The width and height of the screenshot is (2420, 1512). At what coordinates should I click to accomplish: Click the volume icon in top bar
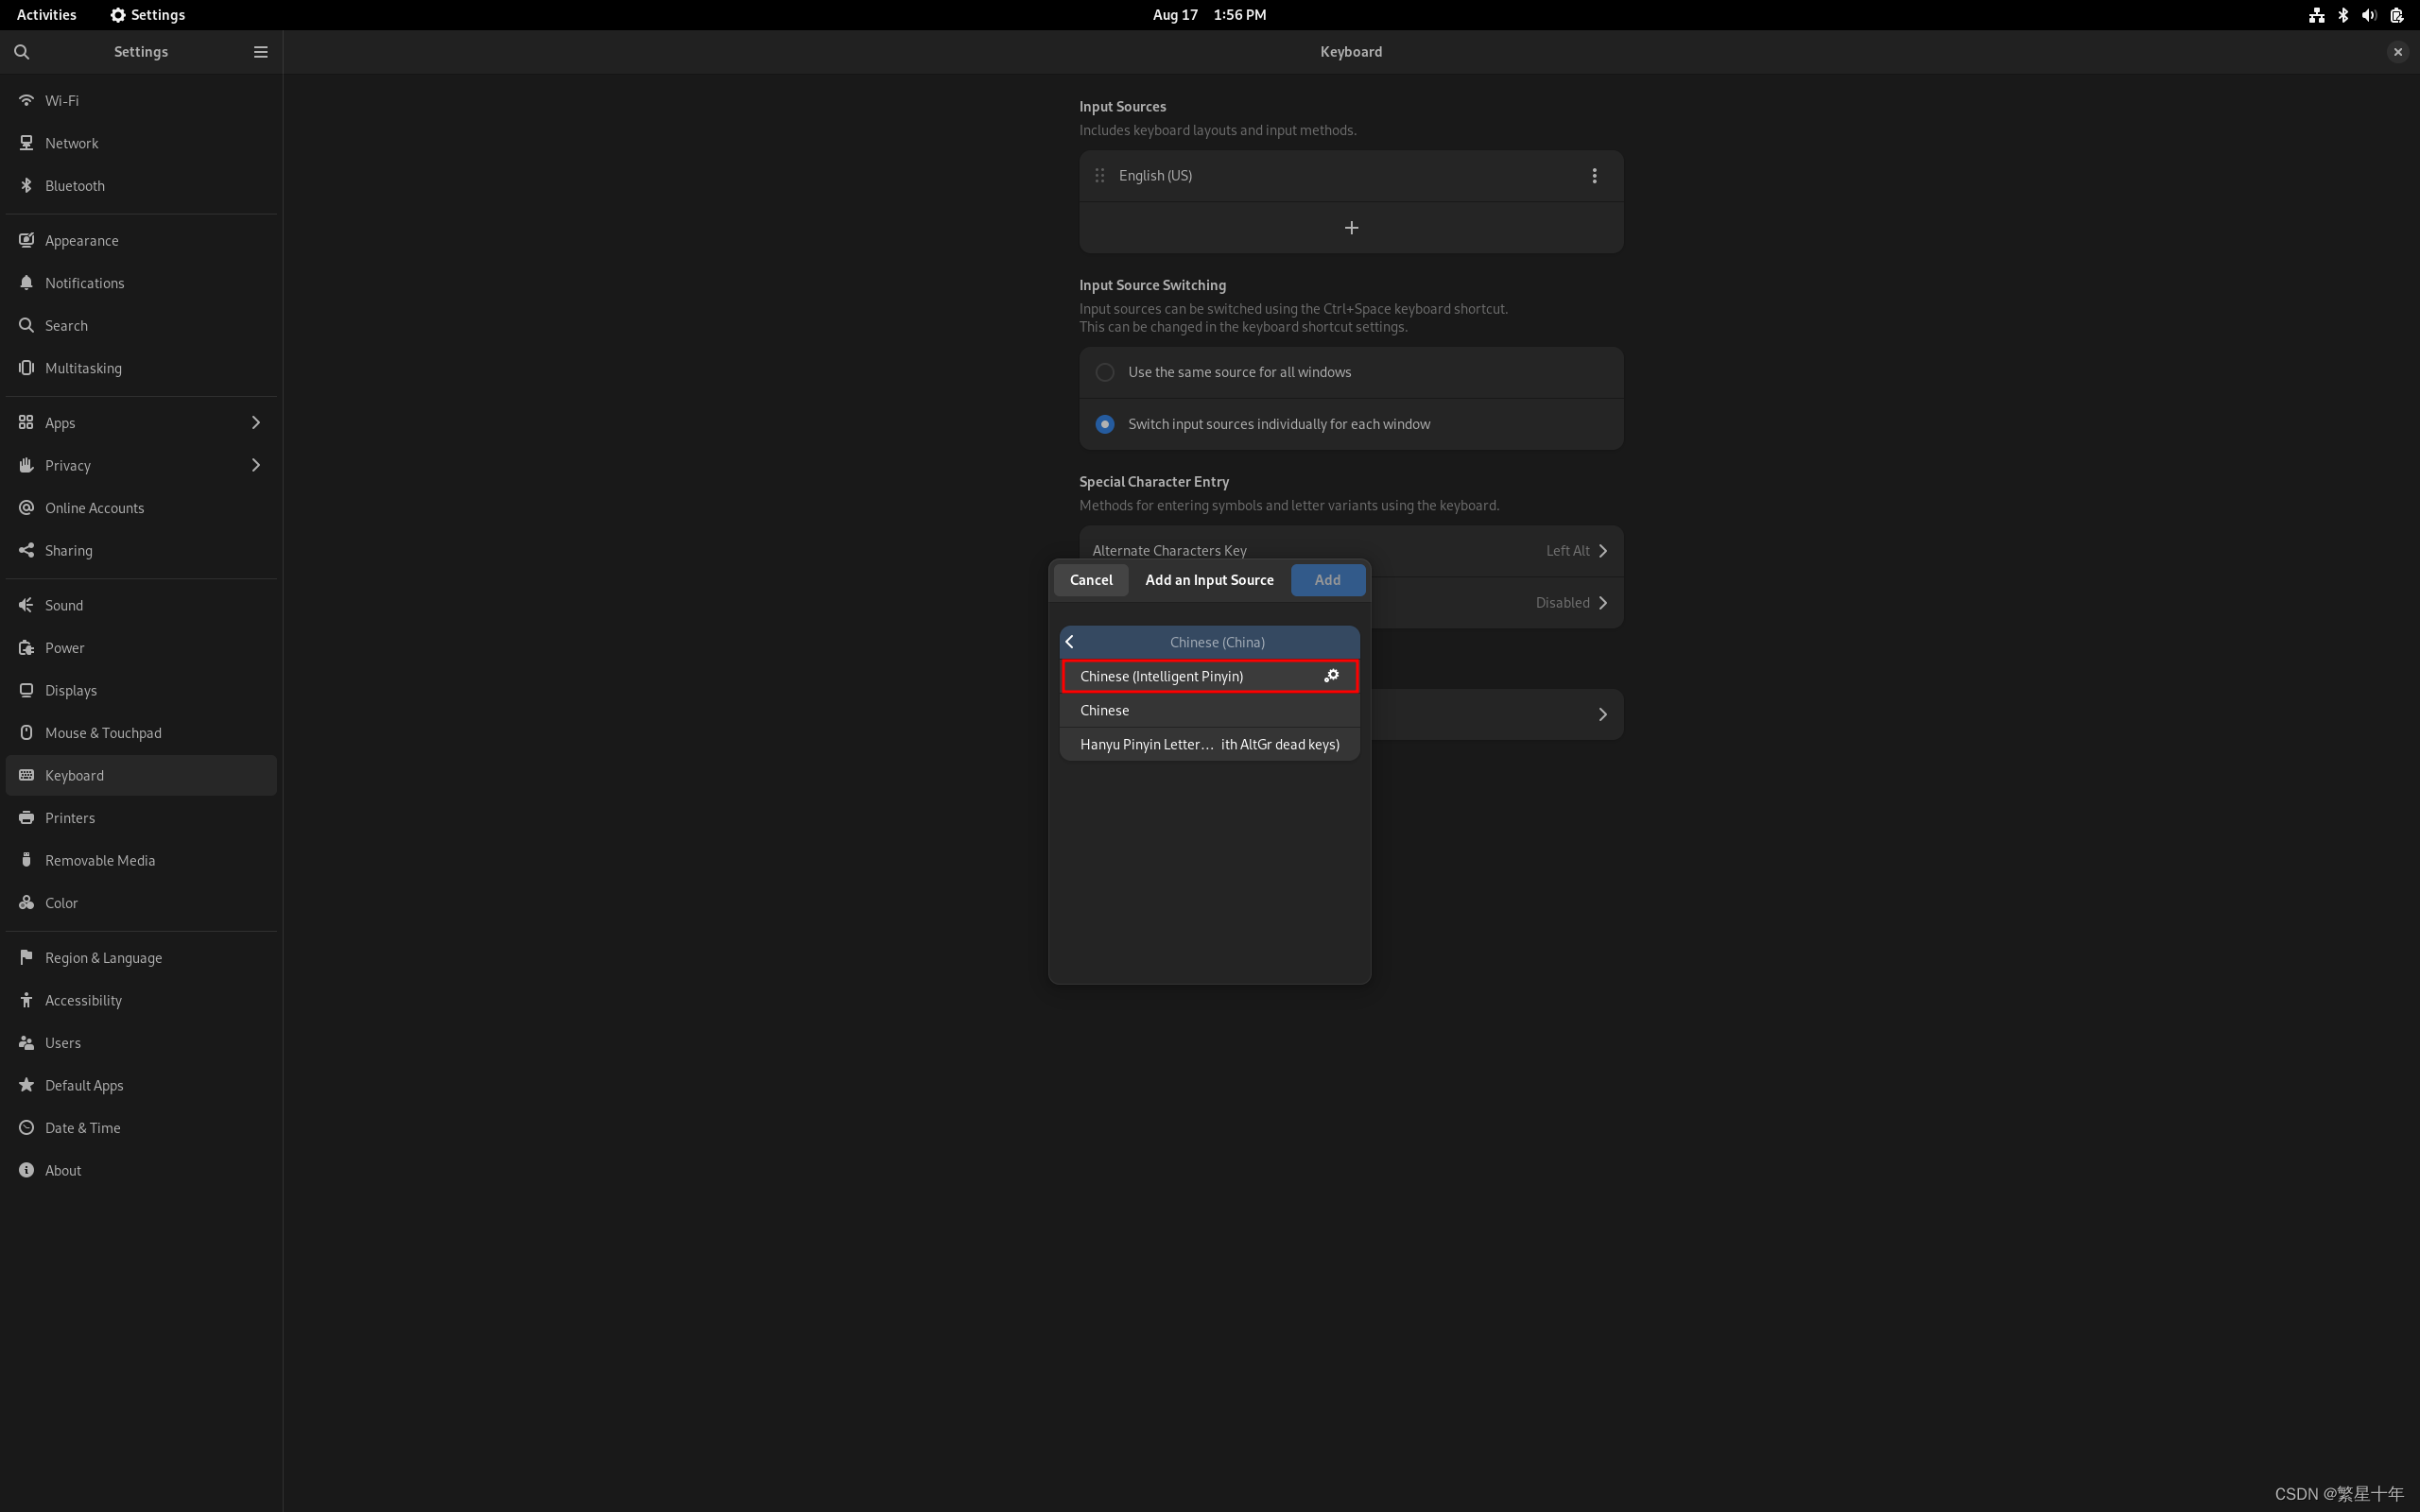point(2369,15)
